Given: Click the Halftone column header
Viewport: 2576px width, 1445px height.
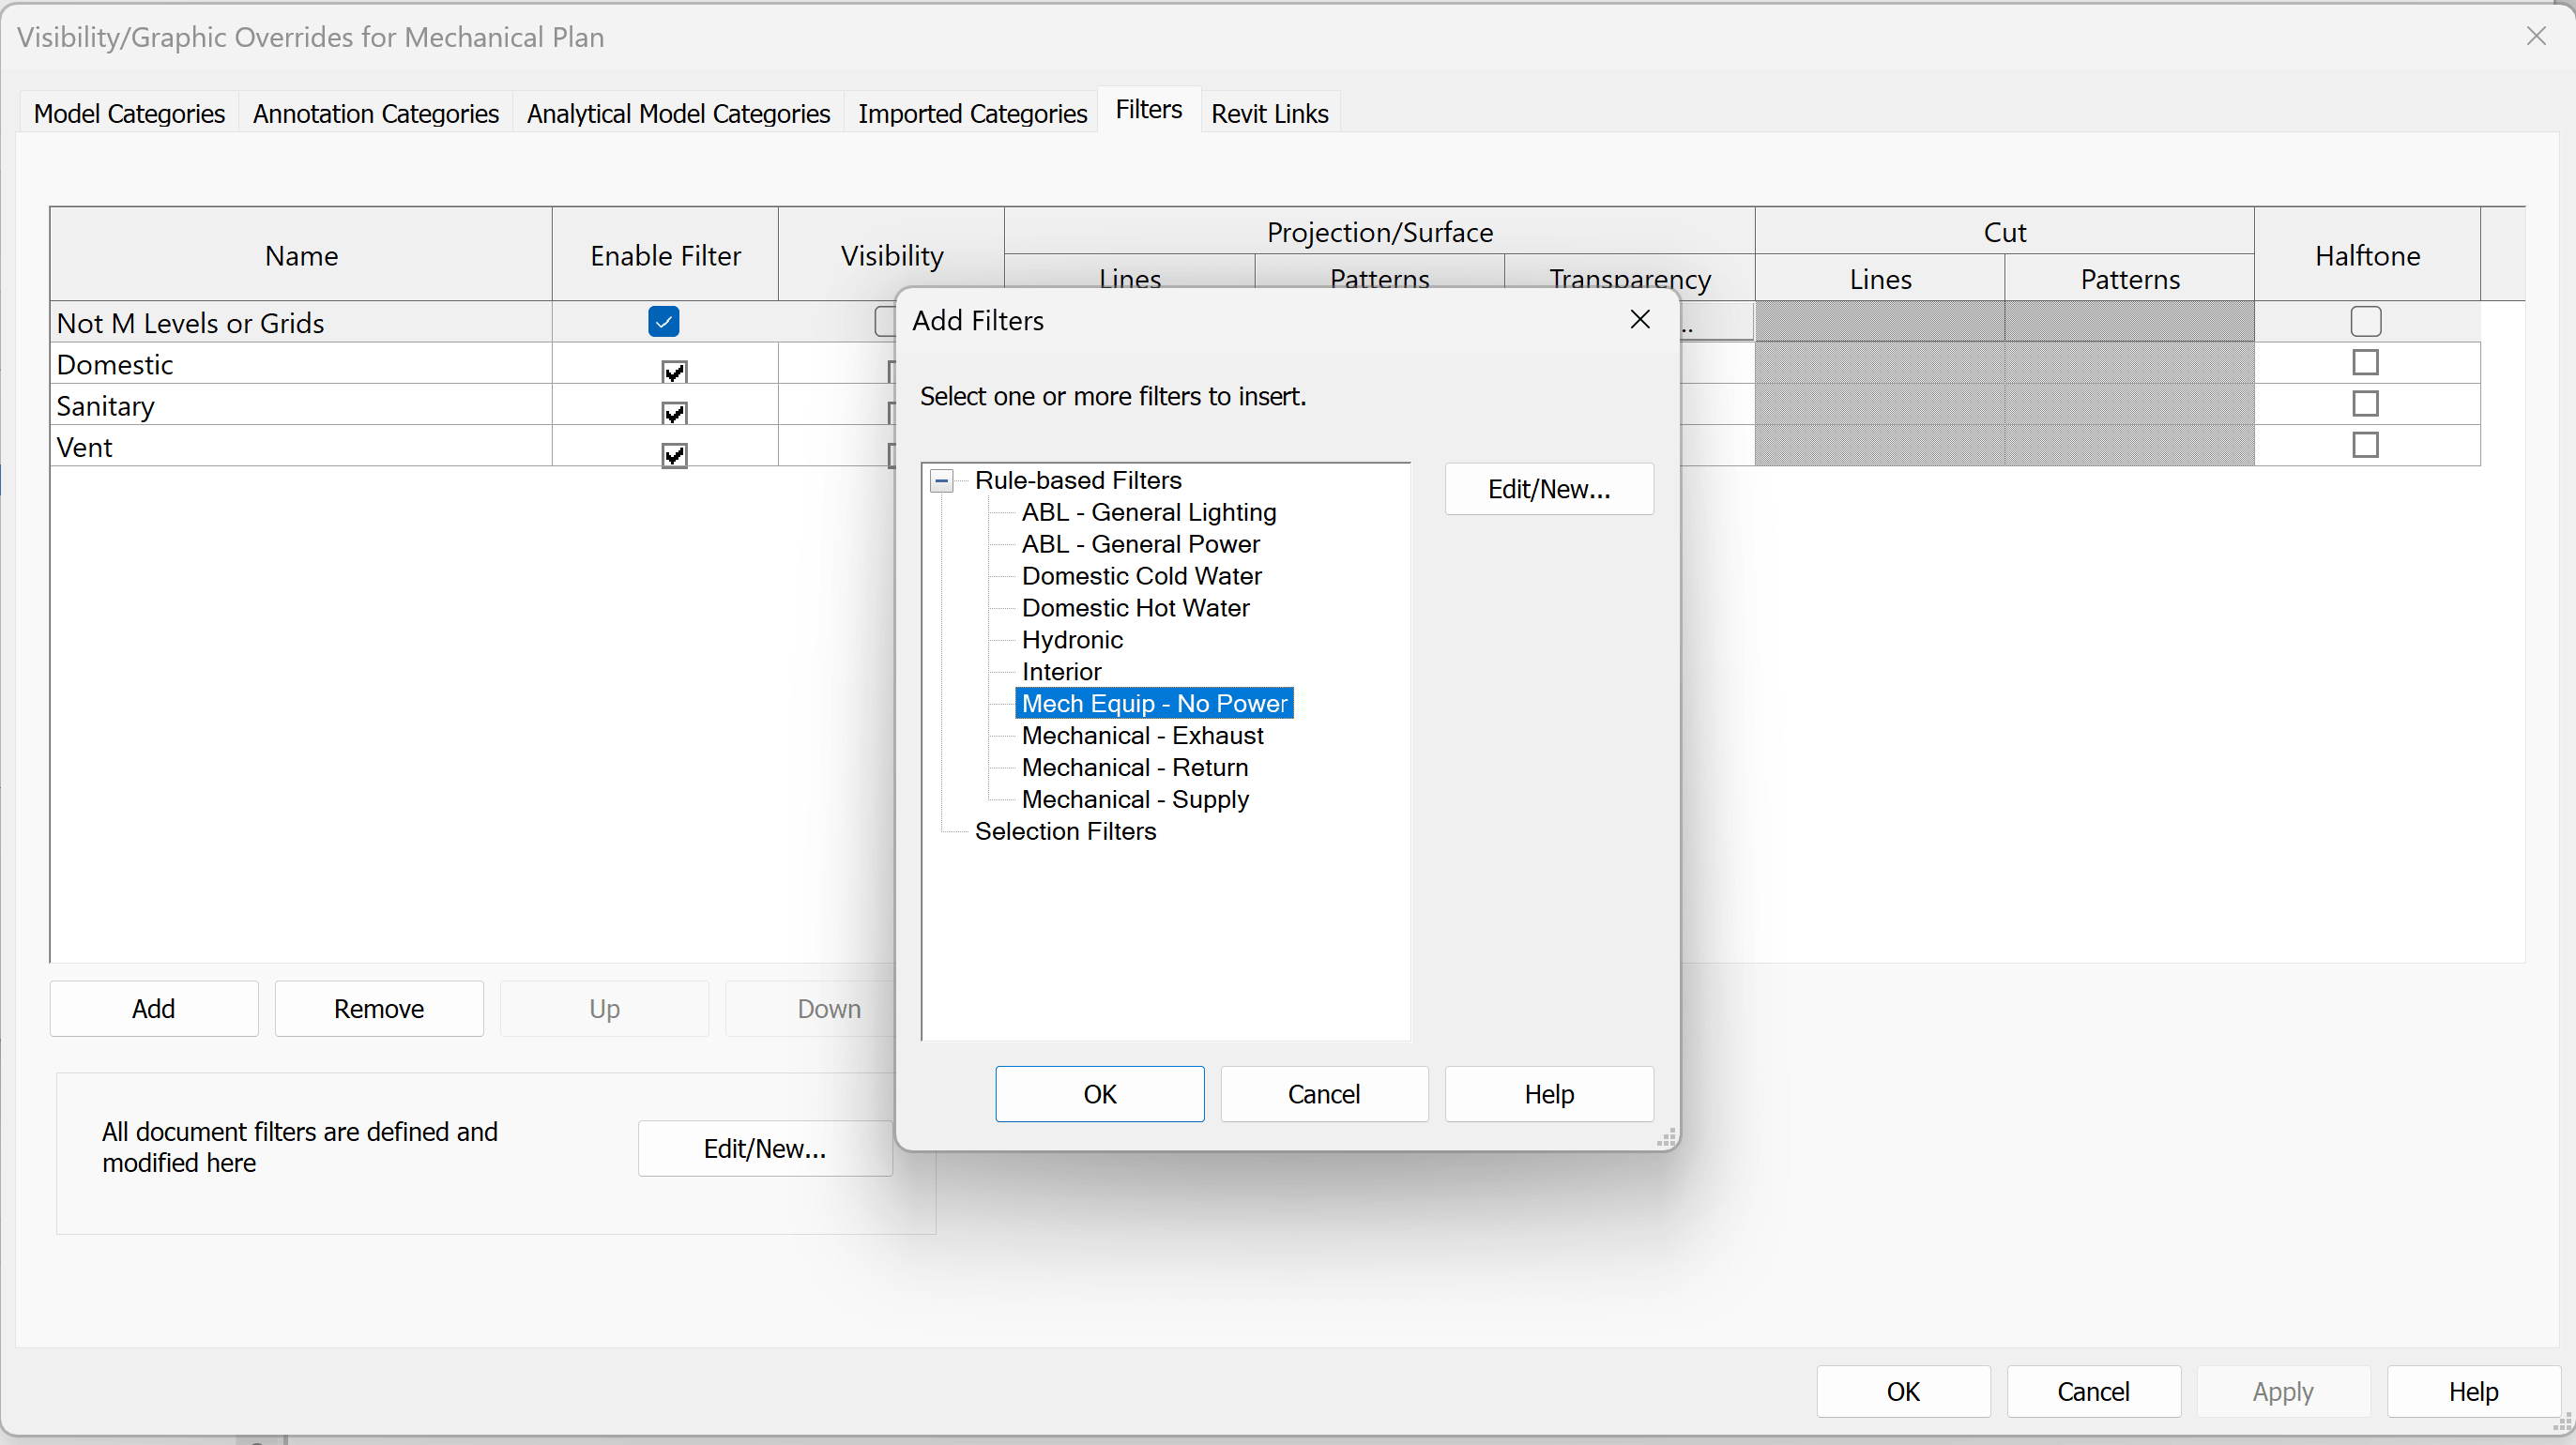Looking at the screenshot, I should 2367,256.
